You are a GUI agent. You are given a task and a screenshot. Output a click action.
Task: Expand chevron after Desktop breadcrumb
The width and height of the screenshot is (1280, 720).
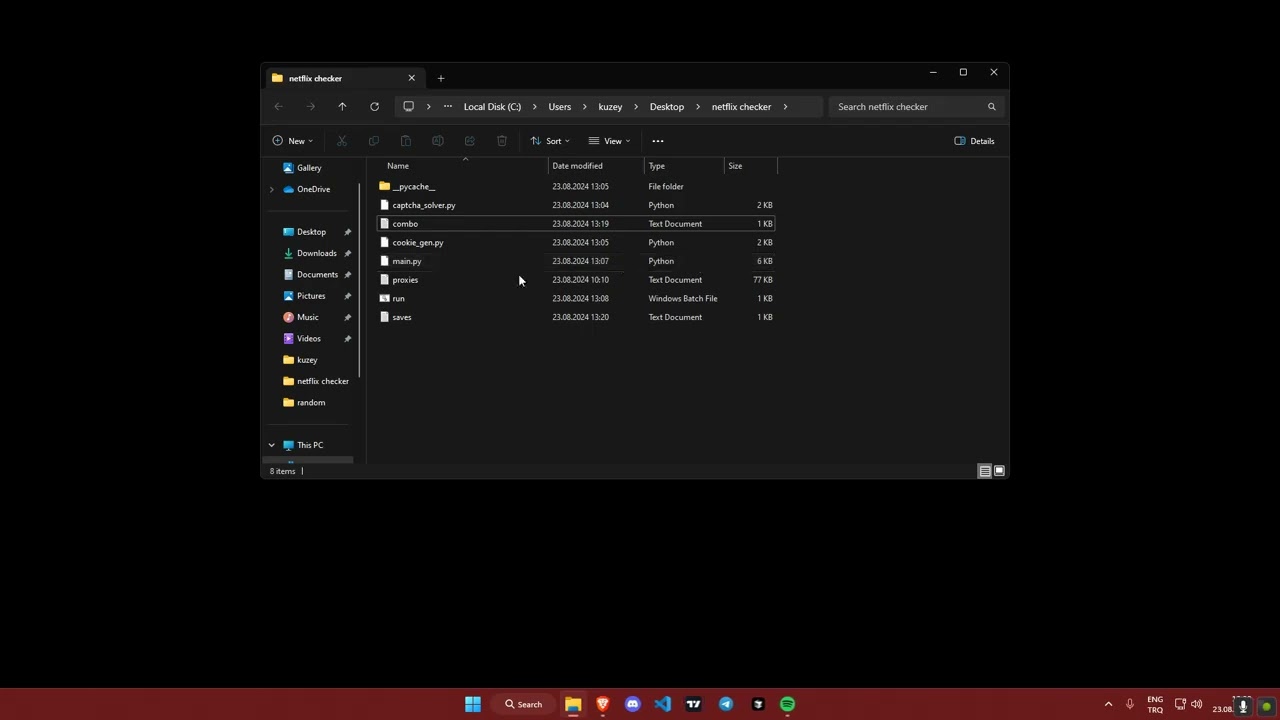point(697,107)
